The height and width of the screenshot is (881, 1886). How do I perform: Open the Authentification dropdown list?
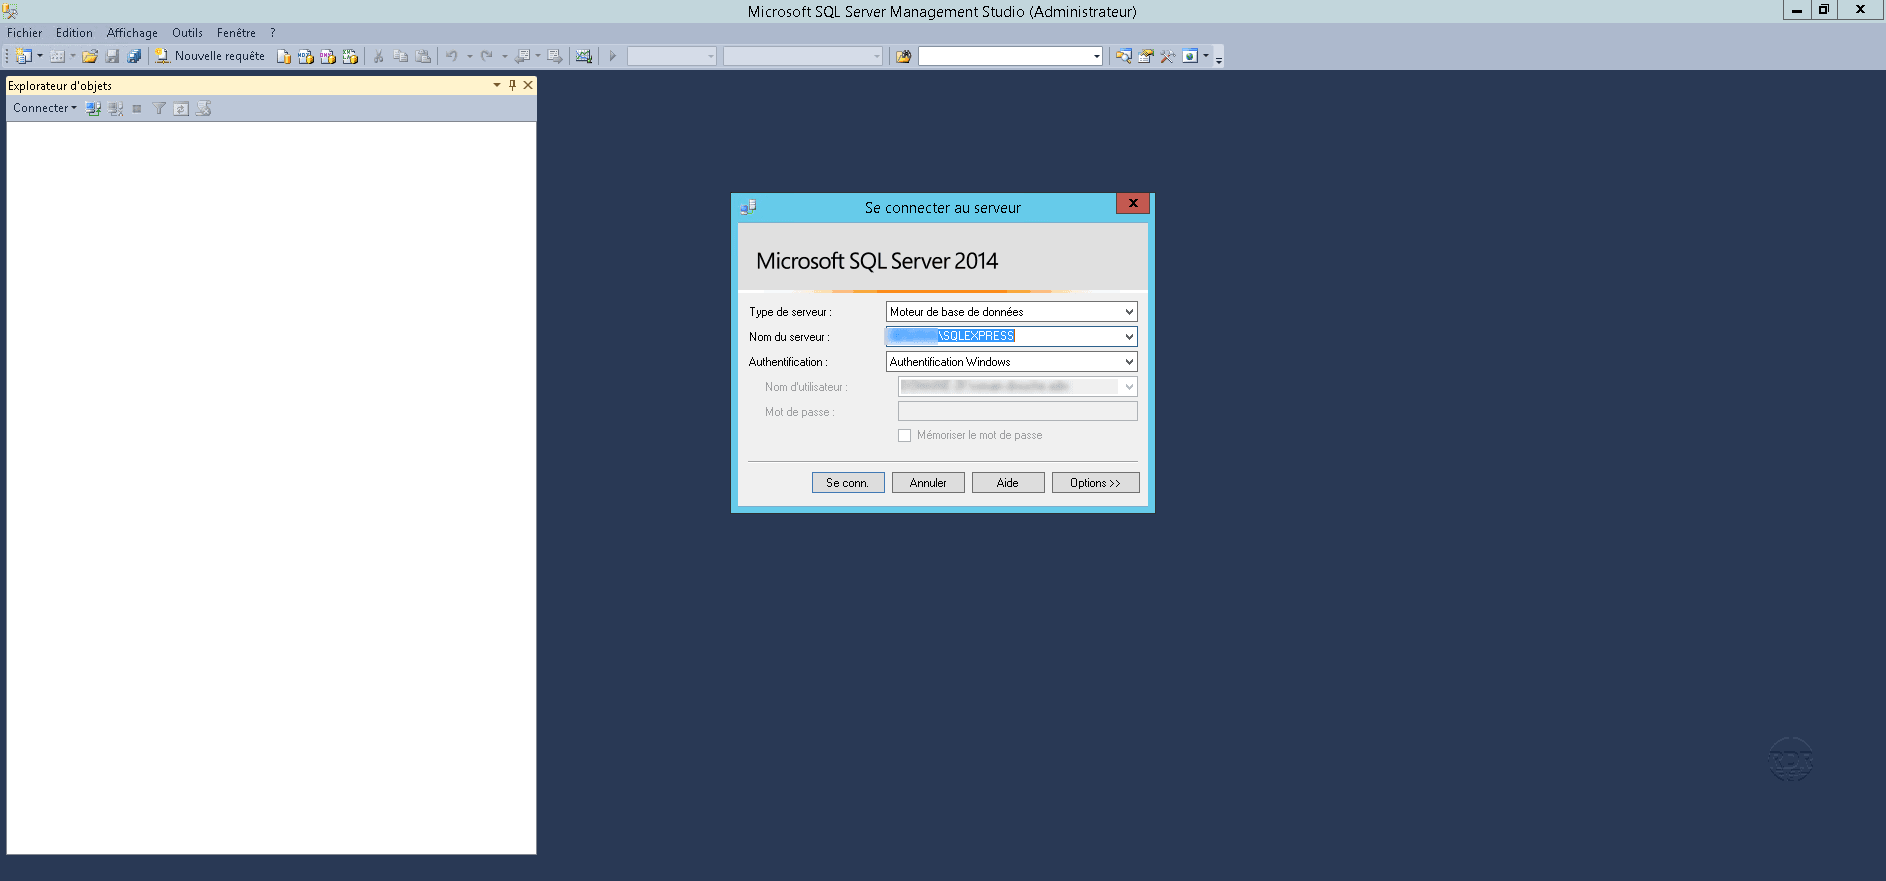[x=1129, y=362]
